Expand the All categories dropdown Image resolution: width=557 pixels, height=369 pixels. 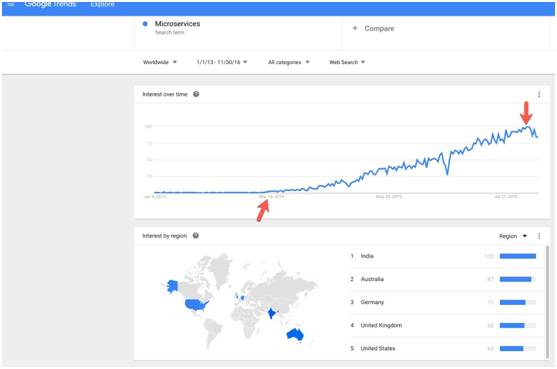[288, 62]
